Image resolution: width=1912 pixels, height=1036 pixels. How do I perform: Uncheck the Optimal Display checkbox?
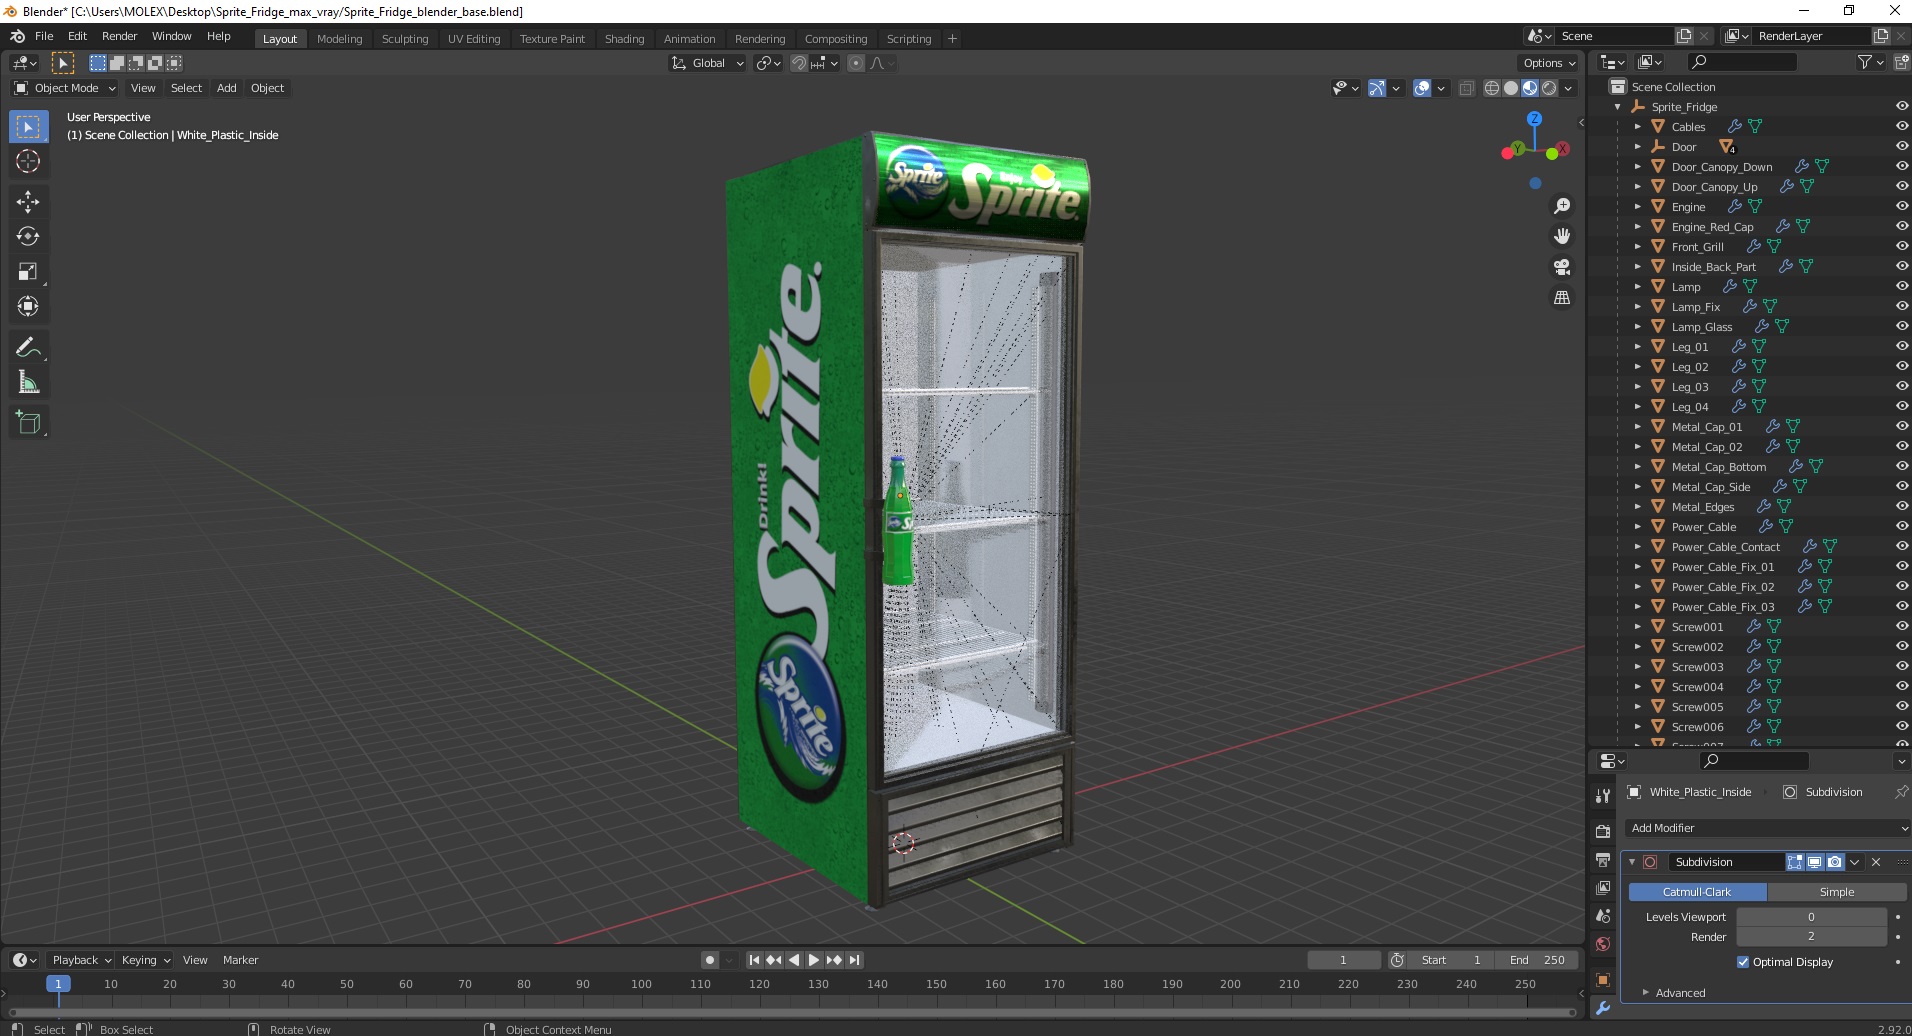click(1743, 962)
